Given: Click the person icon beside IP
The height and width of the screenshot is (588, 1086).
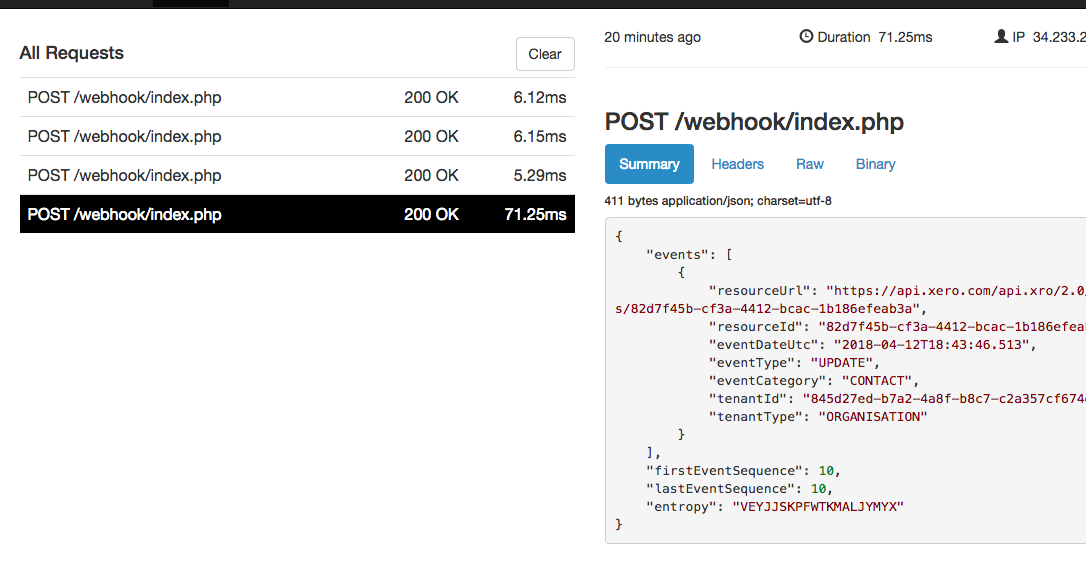Looking at the screenshot, I should tap(1001, 37).
